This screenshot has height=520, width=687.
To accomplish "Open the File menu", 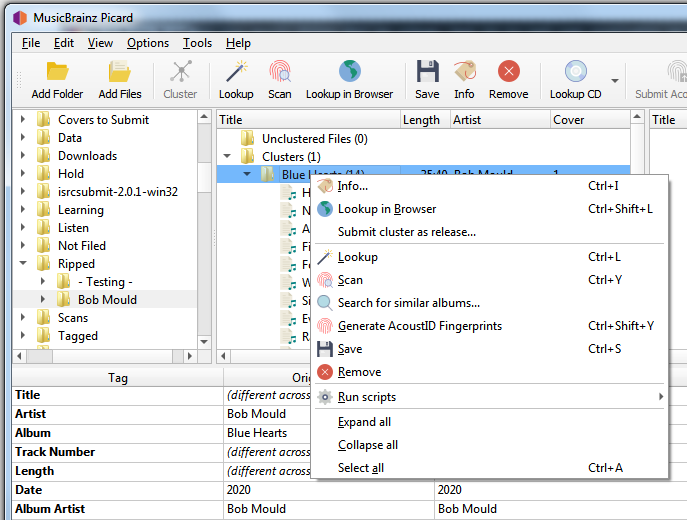I will [x=31, y=43].
